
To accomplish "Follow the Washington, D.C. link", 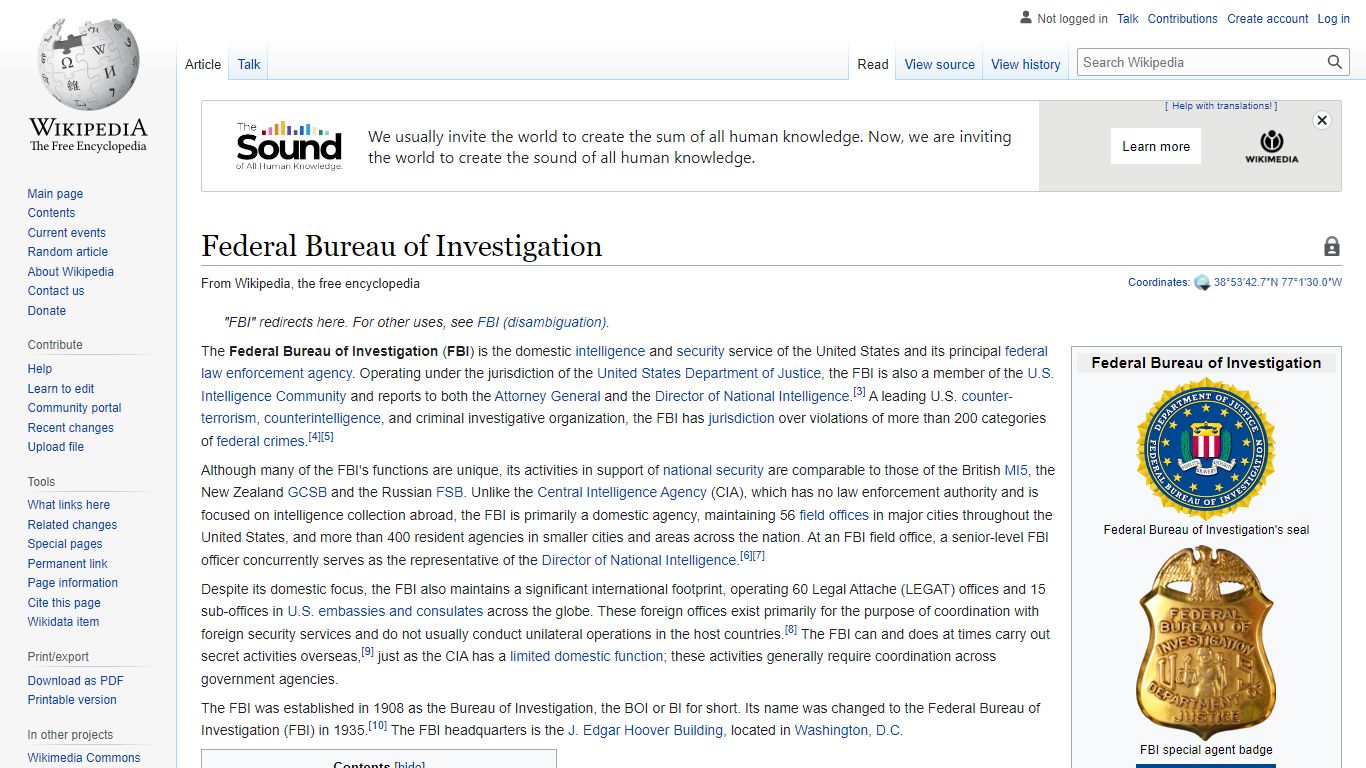I will (x=848, y=730).
